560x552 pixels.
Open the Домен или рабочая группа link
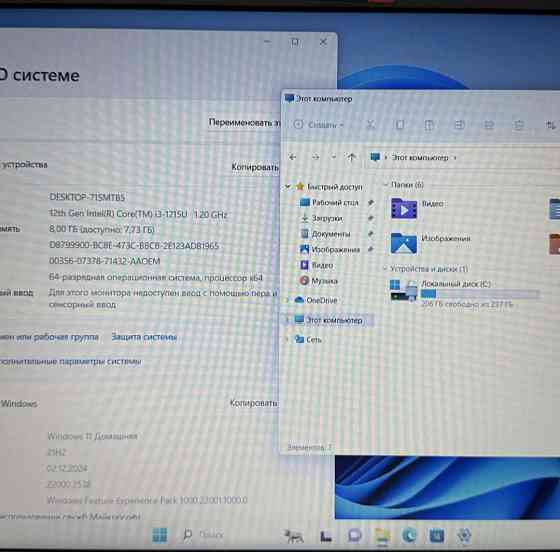(49, 337)
